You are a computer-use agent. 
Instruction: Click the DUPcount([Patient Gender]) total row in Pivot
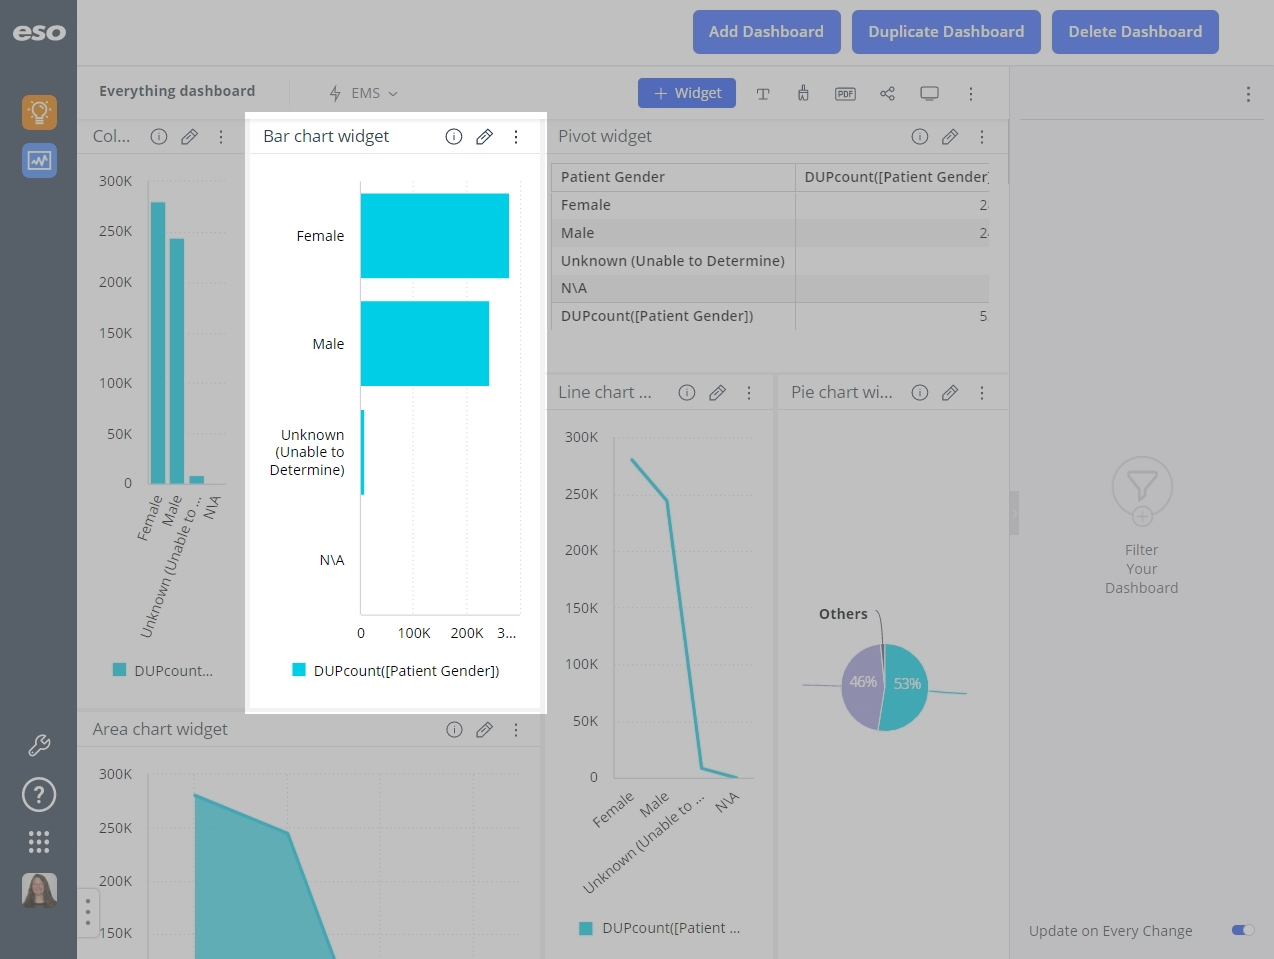[770, 316]
